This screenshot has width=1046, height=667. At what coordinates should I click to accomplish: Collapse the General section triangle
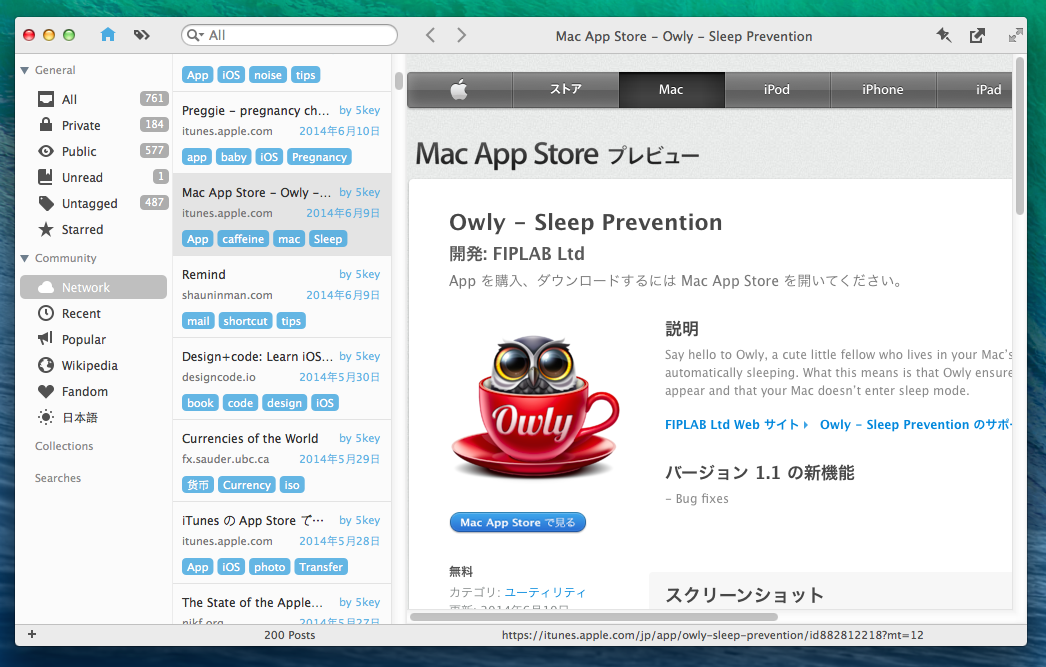tap(25, 70)
